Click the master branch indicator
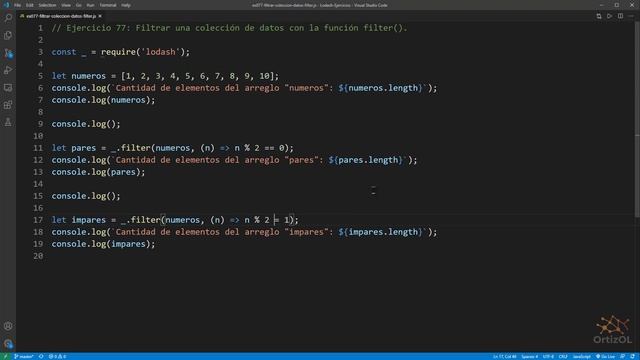 [24, 356]
